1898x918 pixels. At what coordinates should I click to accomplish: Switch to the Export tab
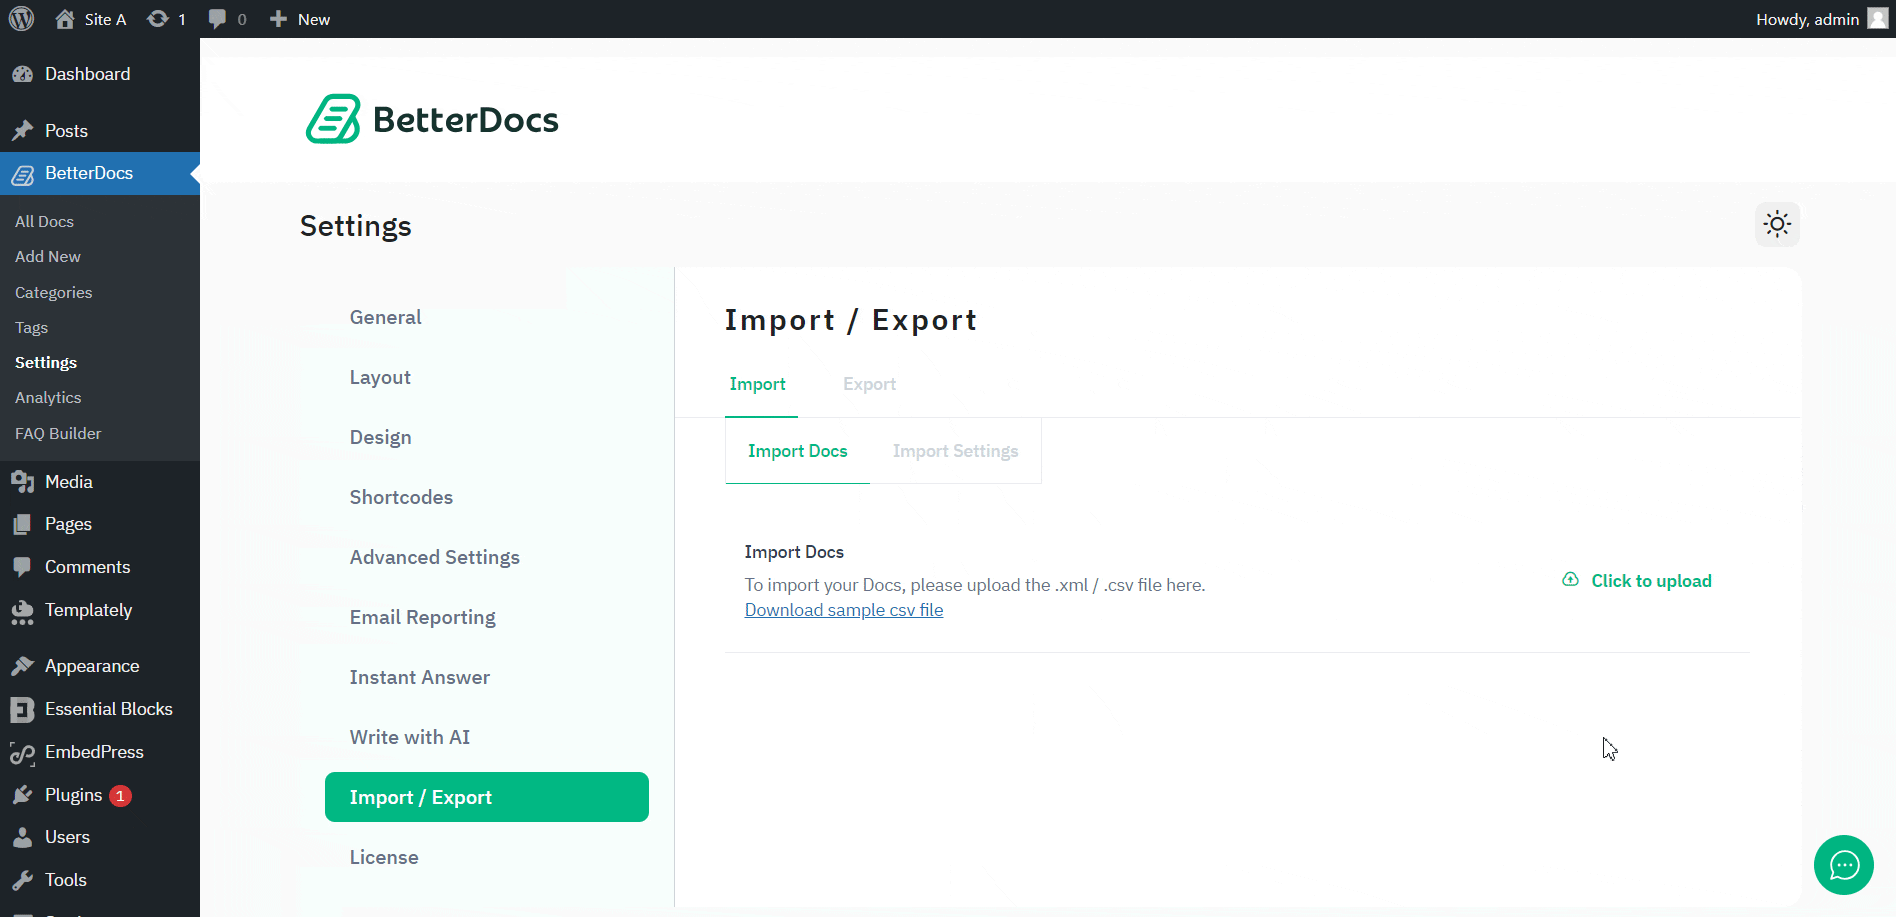point(869,383)
